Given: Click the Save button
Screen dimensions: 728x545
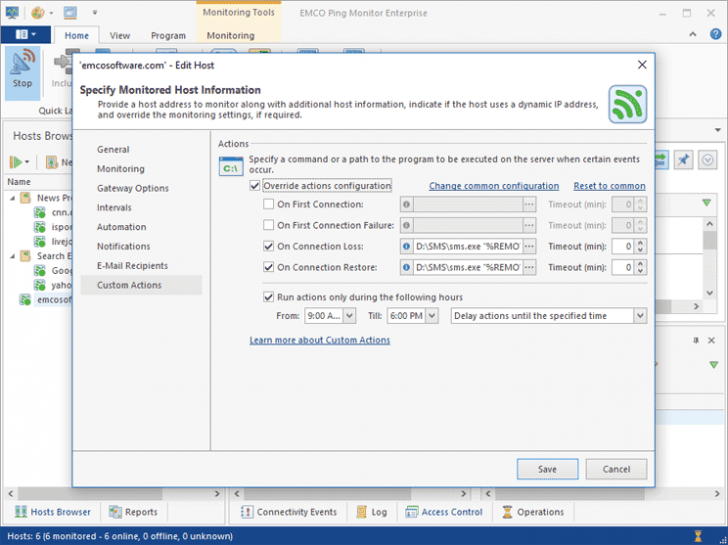Looking at the screenshot, I should point(547,469).
